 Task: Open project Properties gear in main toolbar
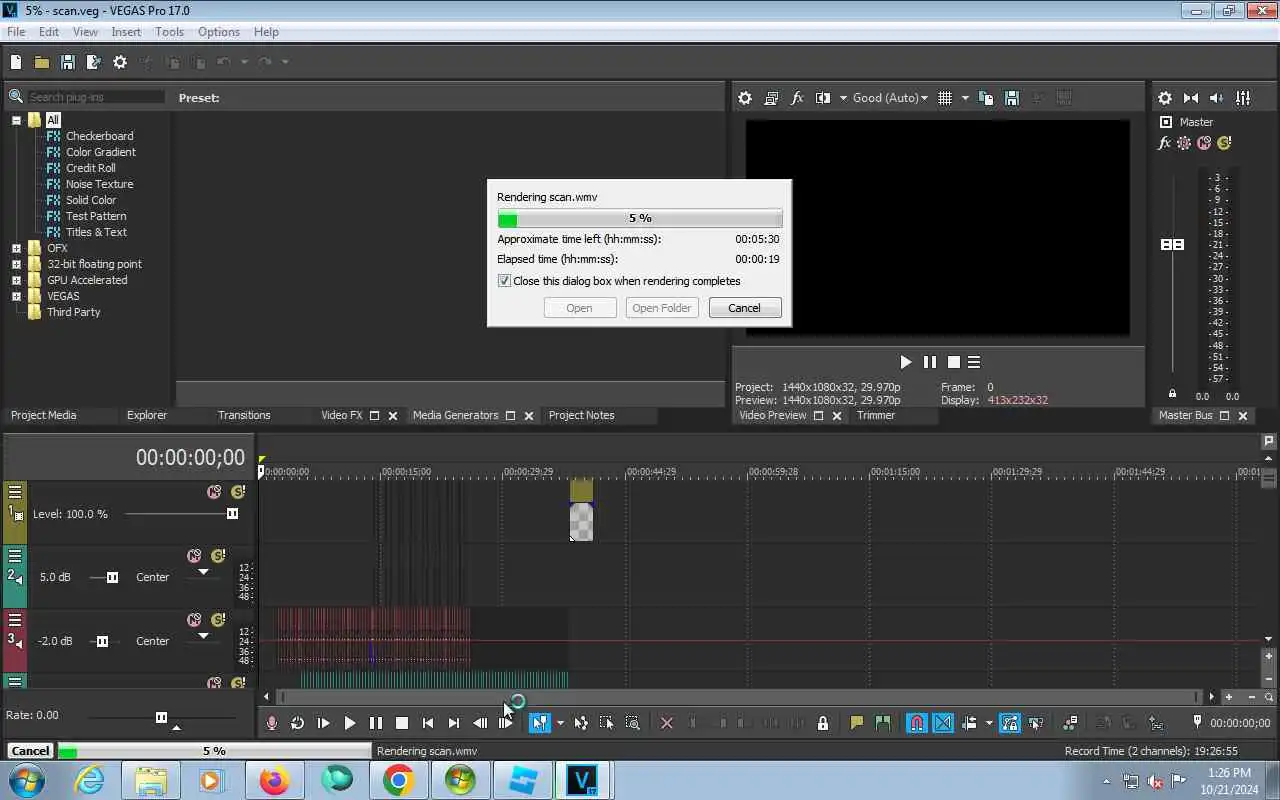click(120, 62)
